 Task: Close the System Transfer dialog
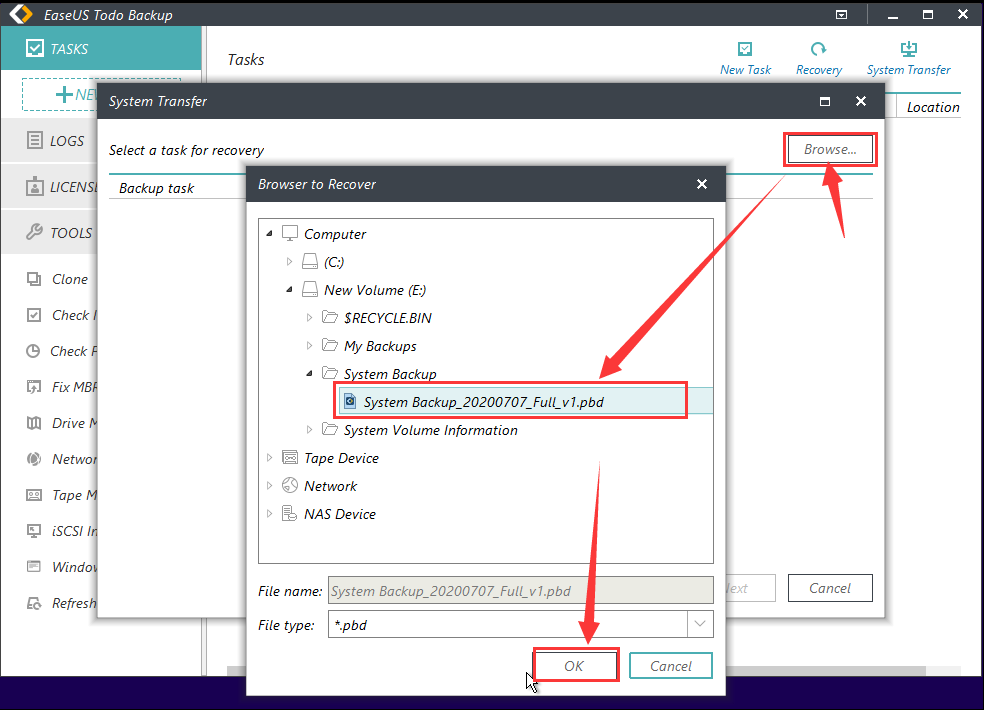click(861, 101)
